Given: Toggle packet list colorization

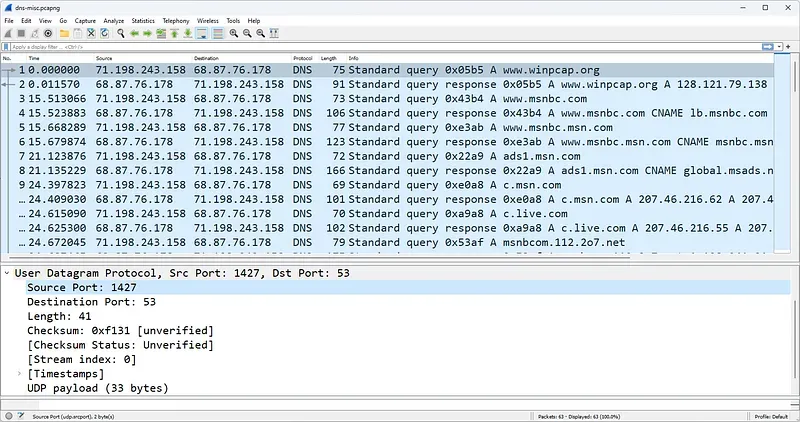Looking at the screenshot, I should coord(218,33).
